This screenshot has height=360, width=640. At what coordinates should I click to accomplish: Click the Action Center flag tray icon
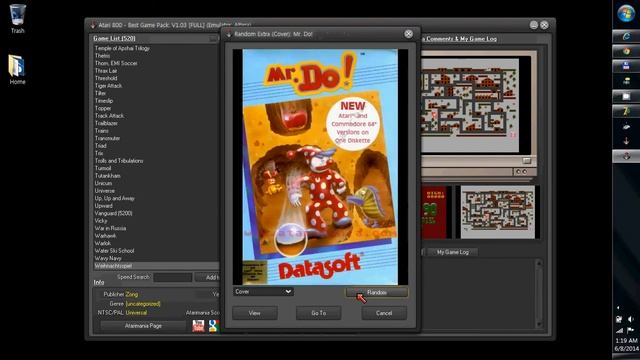coord(631,330)
